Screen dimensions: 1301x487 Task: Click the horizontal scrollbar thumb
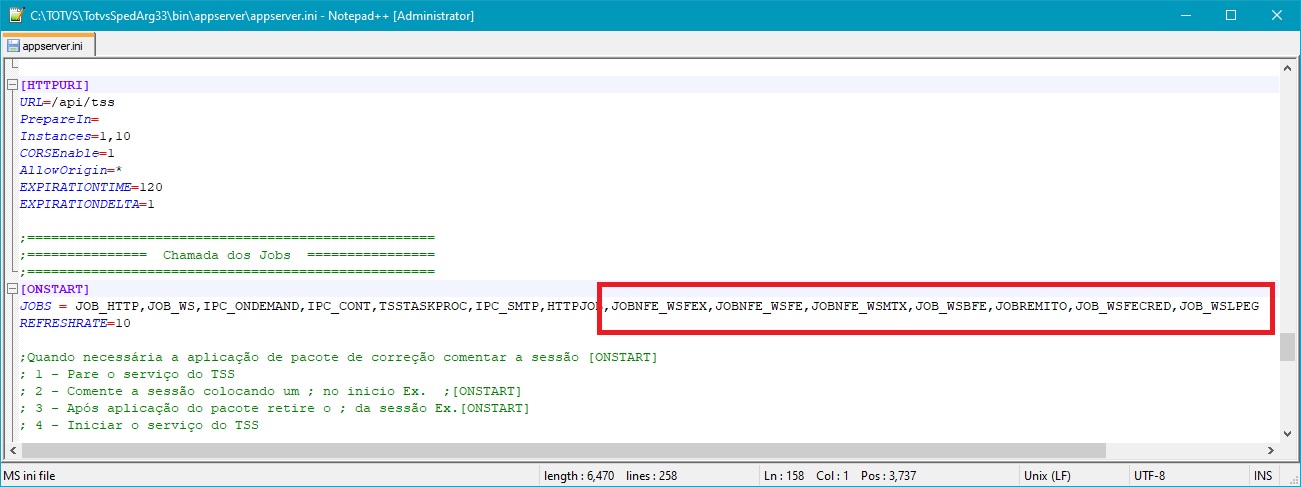click(563, 450)
